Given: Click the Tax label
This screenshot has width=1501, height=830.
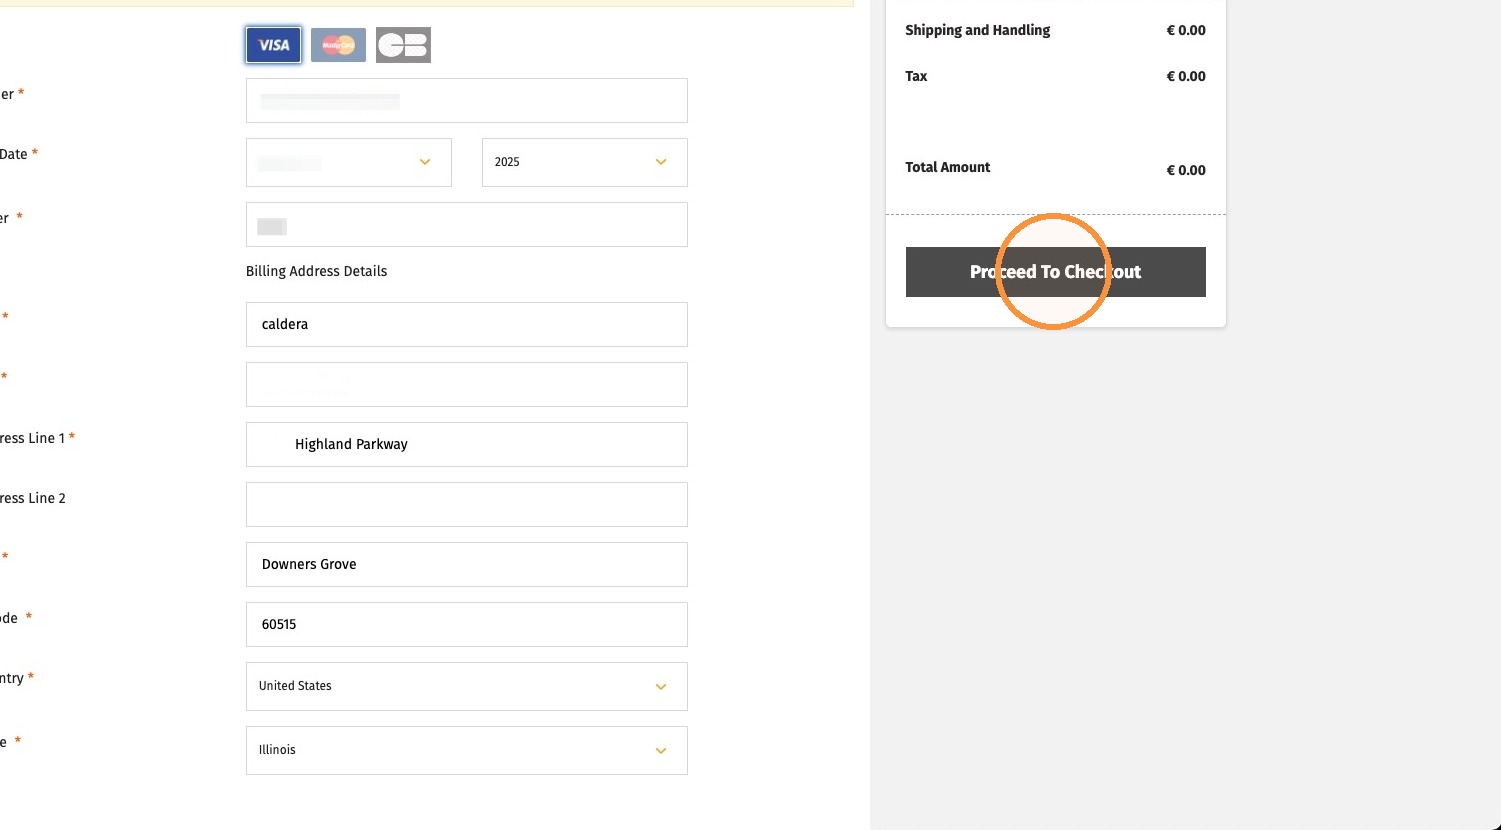Looking at the screenshot, I should click(916, 76).
